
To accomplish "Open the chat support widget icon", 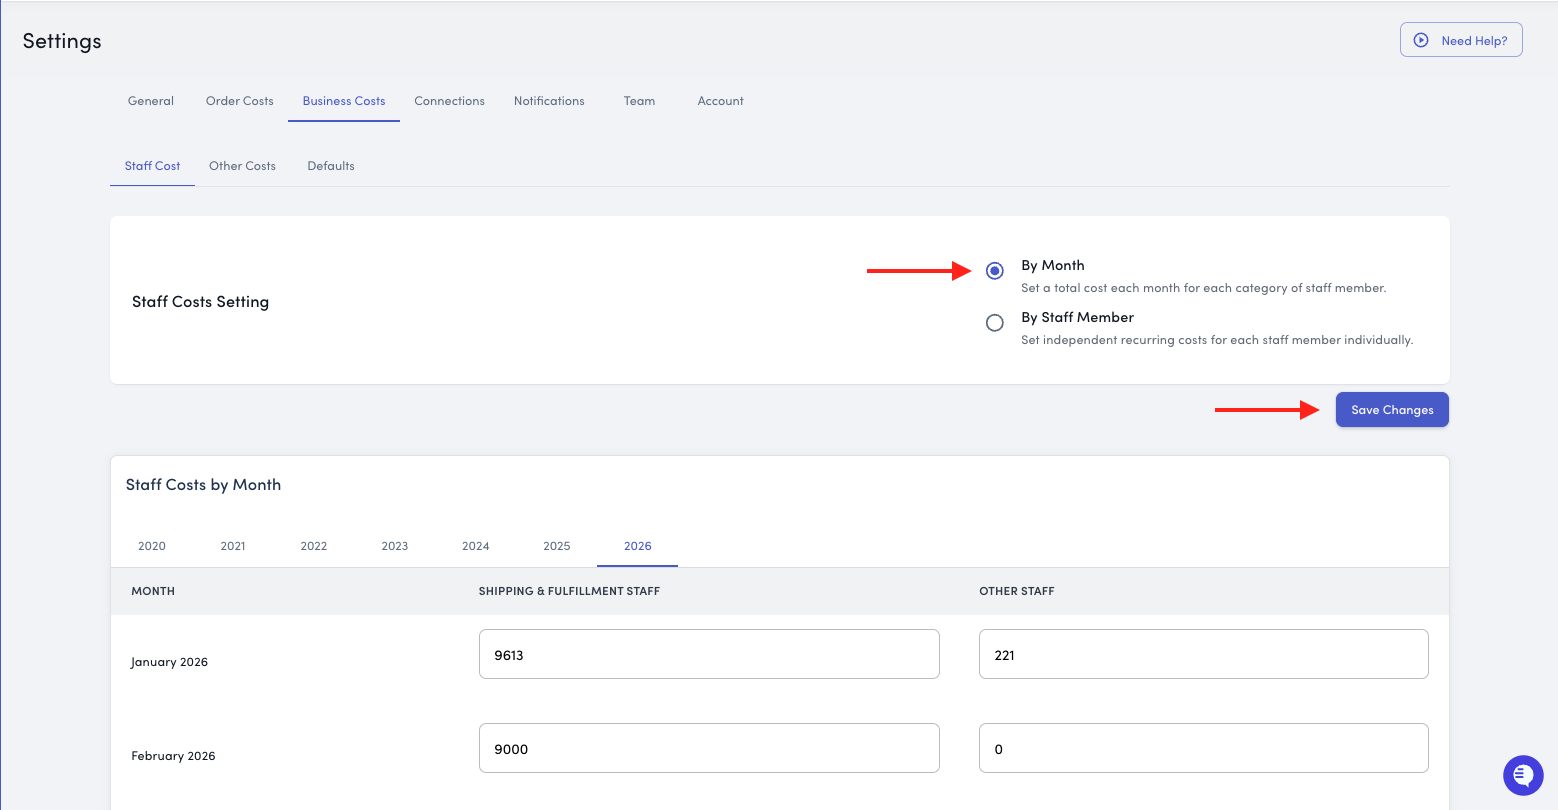I will 1523,775.
